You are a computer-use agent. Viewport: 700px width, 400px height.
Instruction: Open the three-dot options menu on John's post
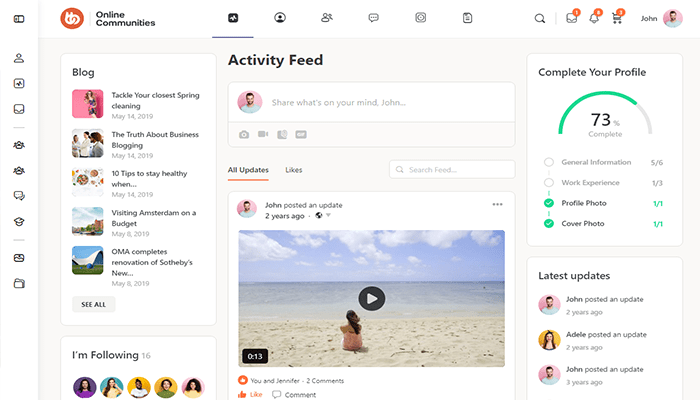(497, 204)
